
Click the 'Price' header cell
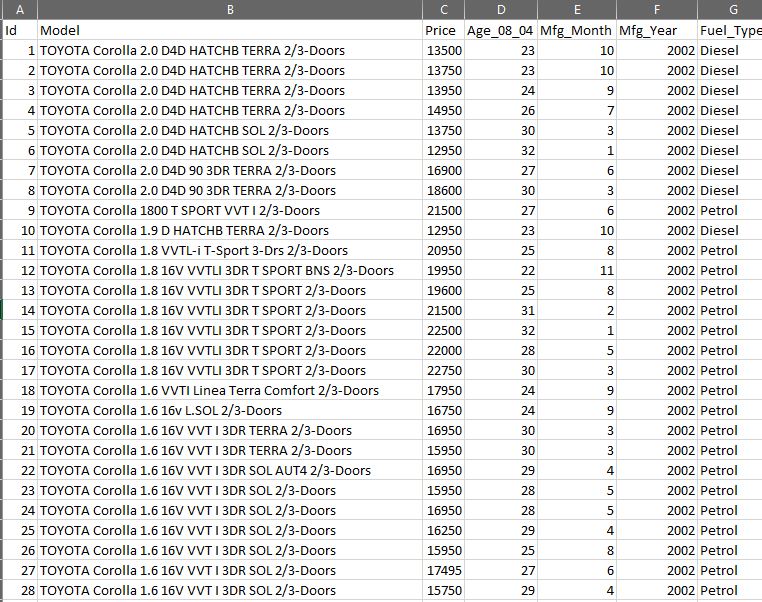[x=442, y=30]
